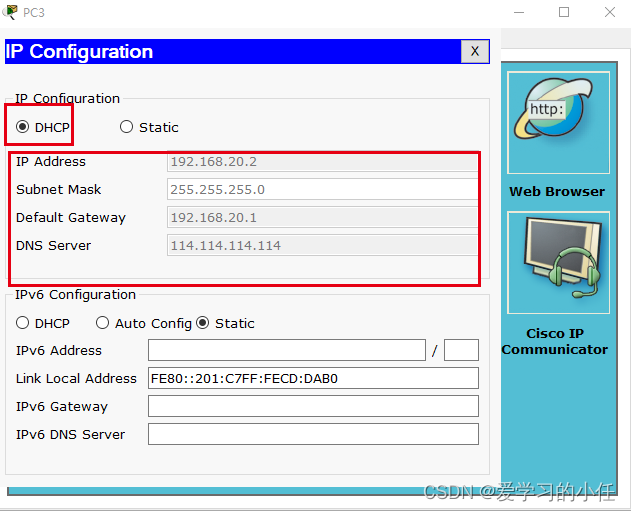Focus the IPv6 DNS Server field
631x511 pixels.
[x=313, y=434]
